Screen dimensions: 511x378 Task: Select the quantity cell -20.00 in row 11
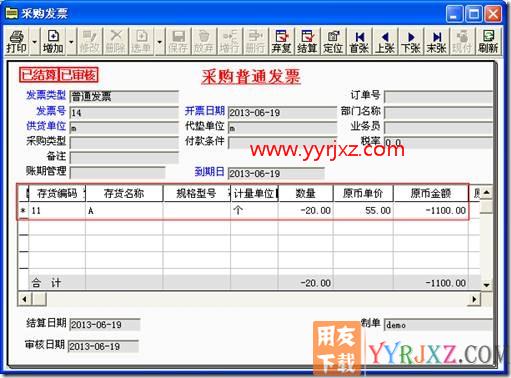306,211
